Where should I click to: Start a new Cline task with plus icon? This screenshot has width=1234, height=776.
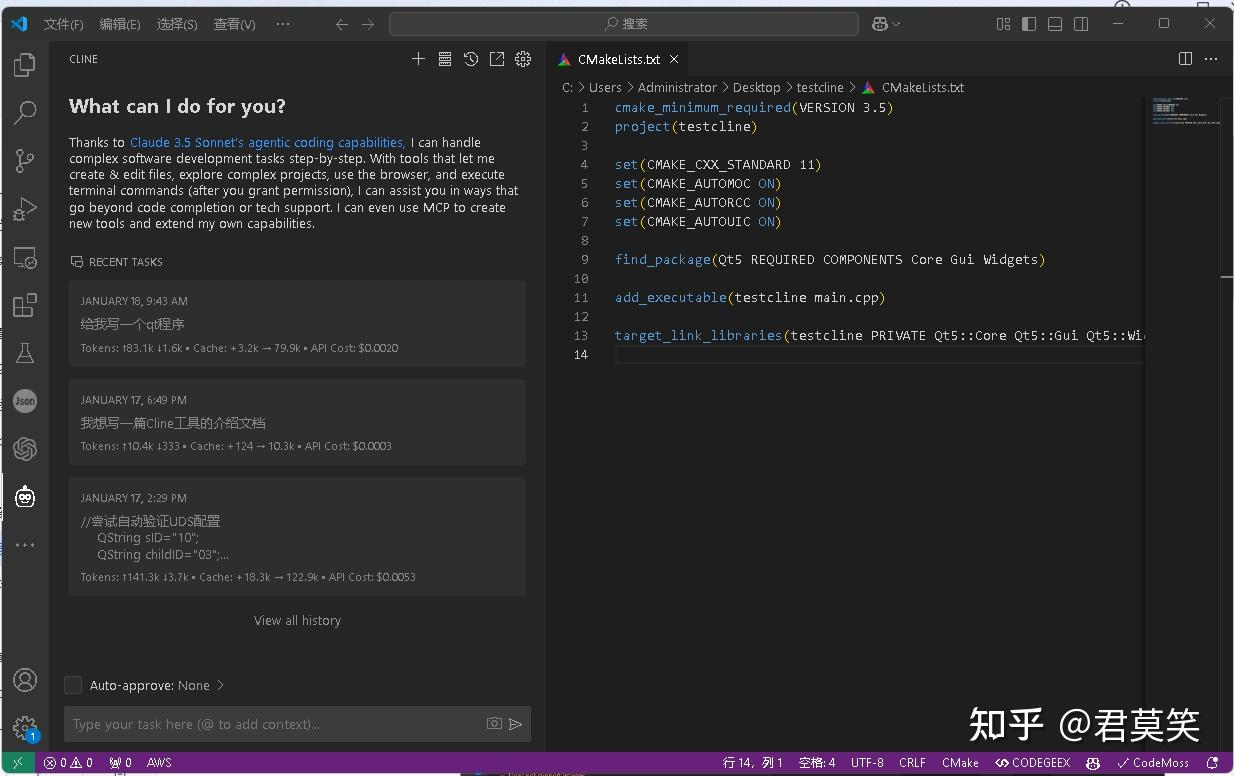(419, 59)
